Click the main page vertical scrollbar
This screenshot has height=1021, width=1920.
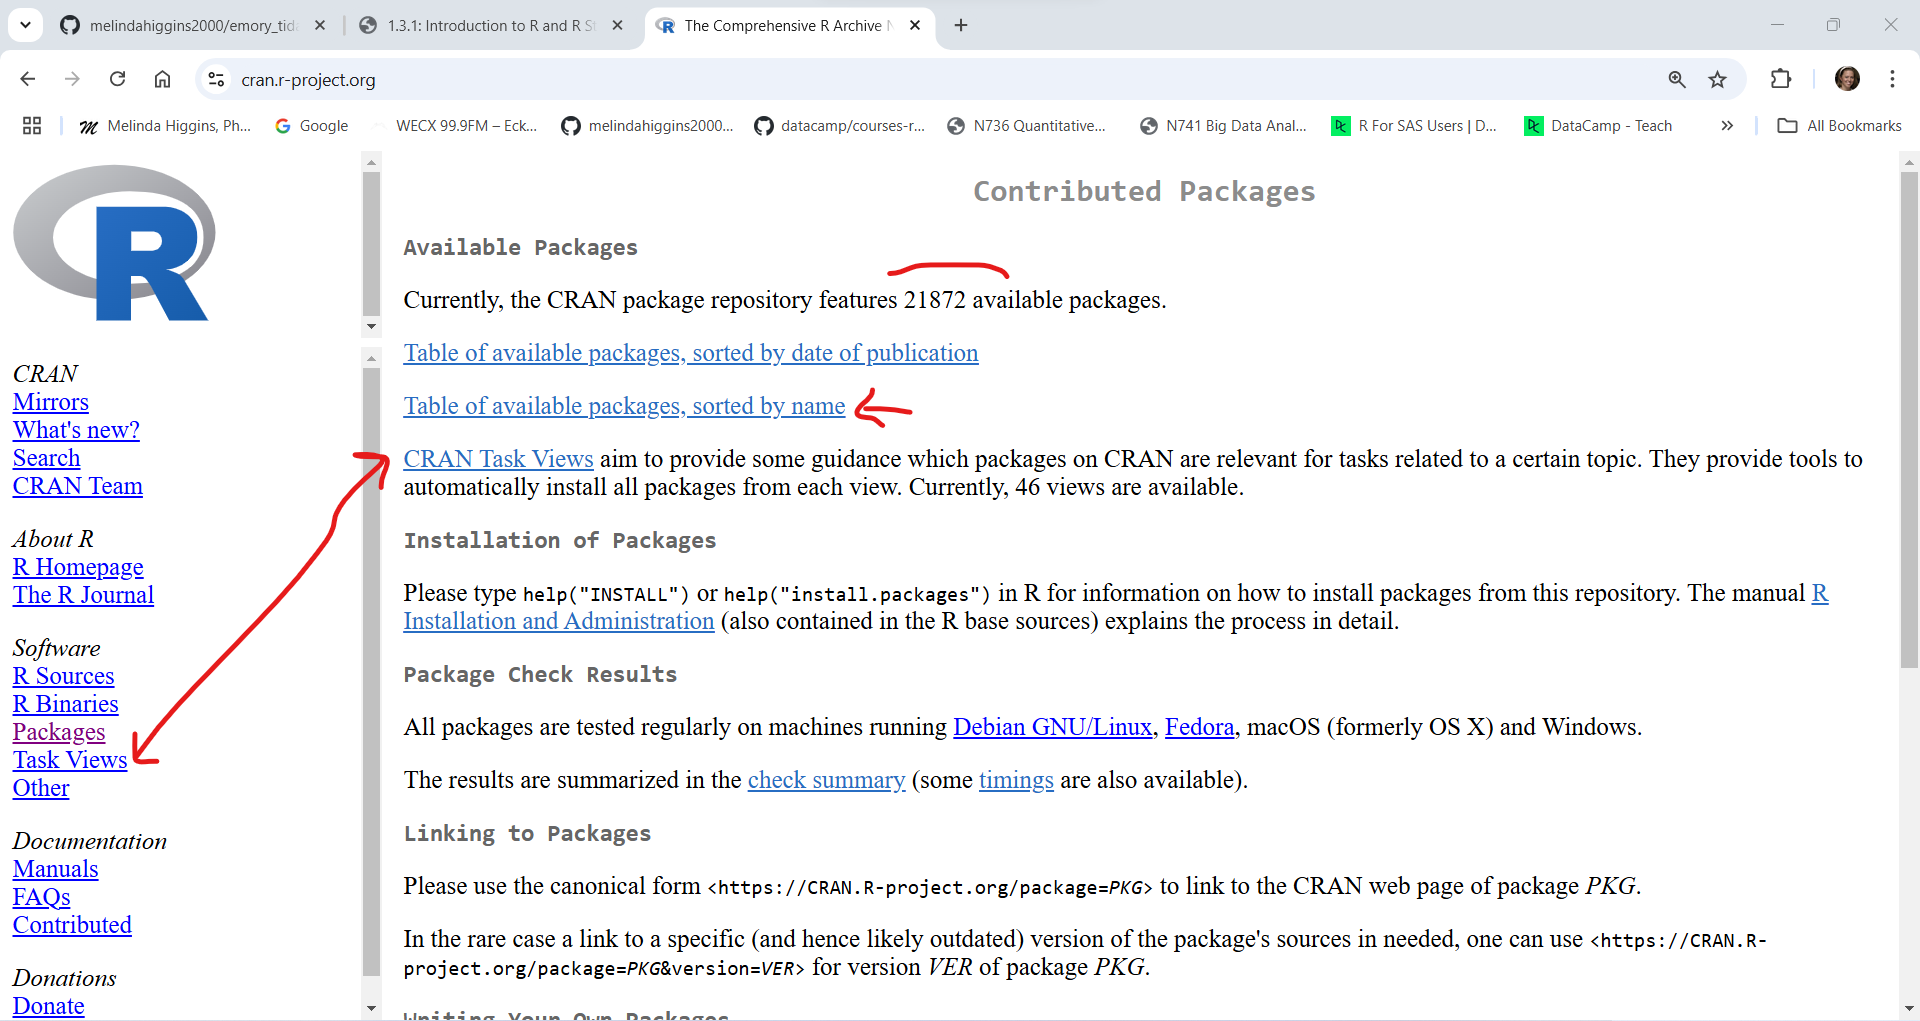(1909, 500)
